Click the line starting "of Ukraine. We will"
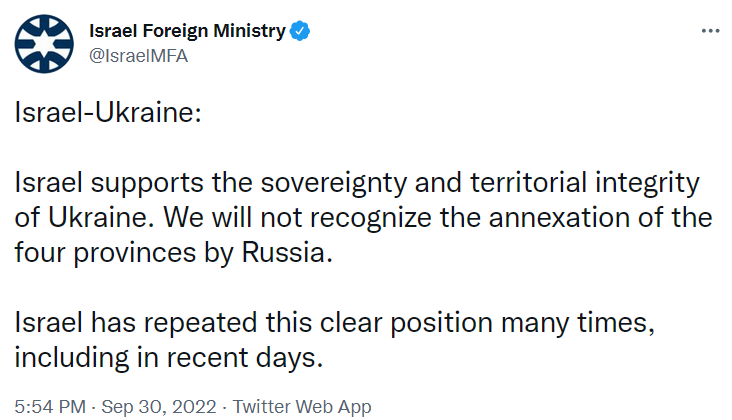Screen dimensions: 732x420 pos(364,218)
